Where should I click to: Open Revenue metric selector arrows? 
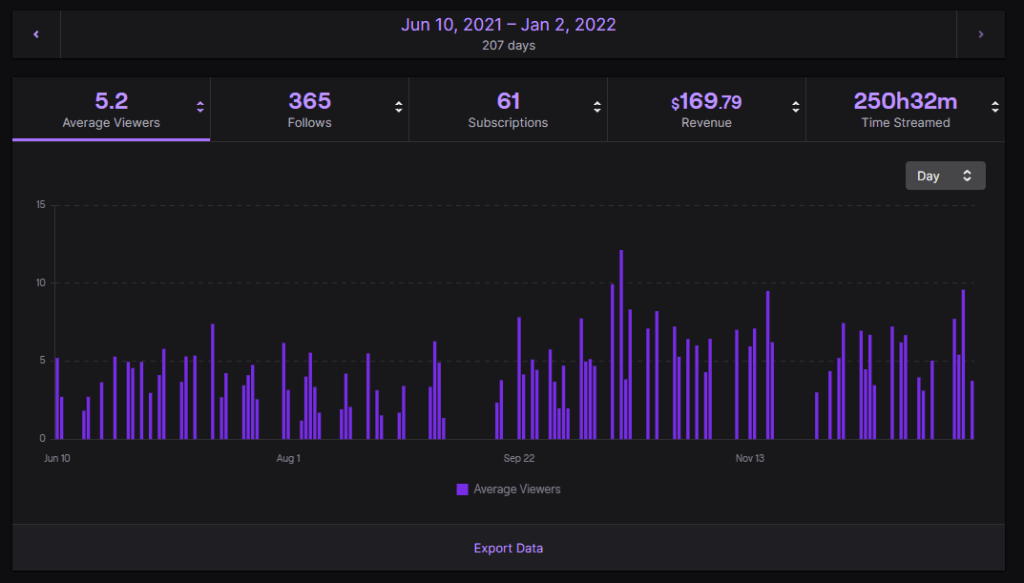(796, 108)
